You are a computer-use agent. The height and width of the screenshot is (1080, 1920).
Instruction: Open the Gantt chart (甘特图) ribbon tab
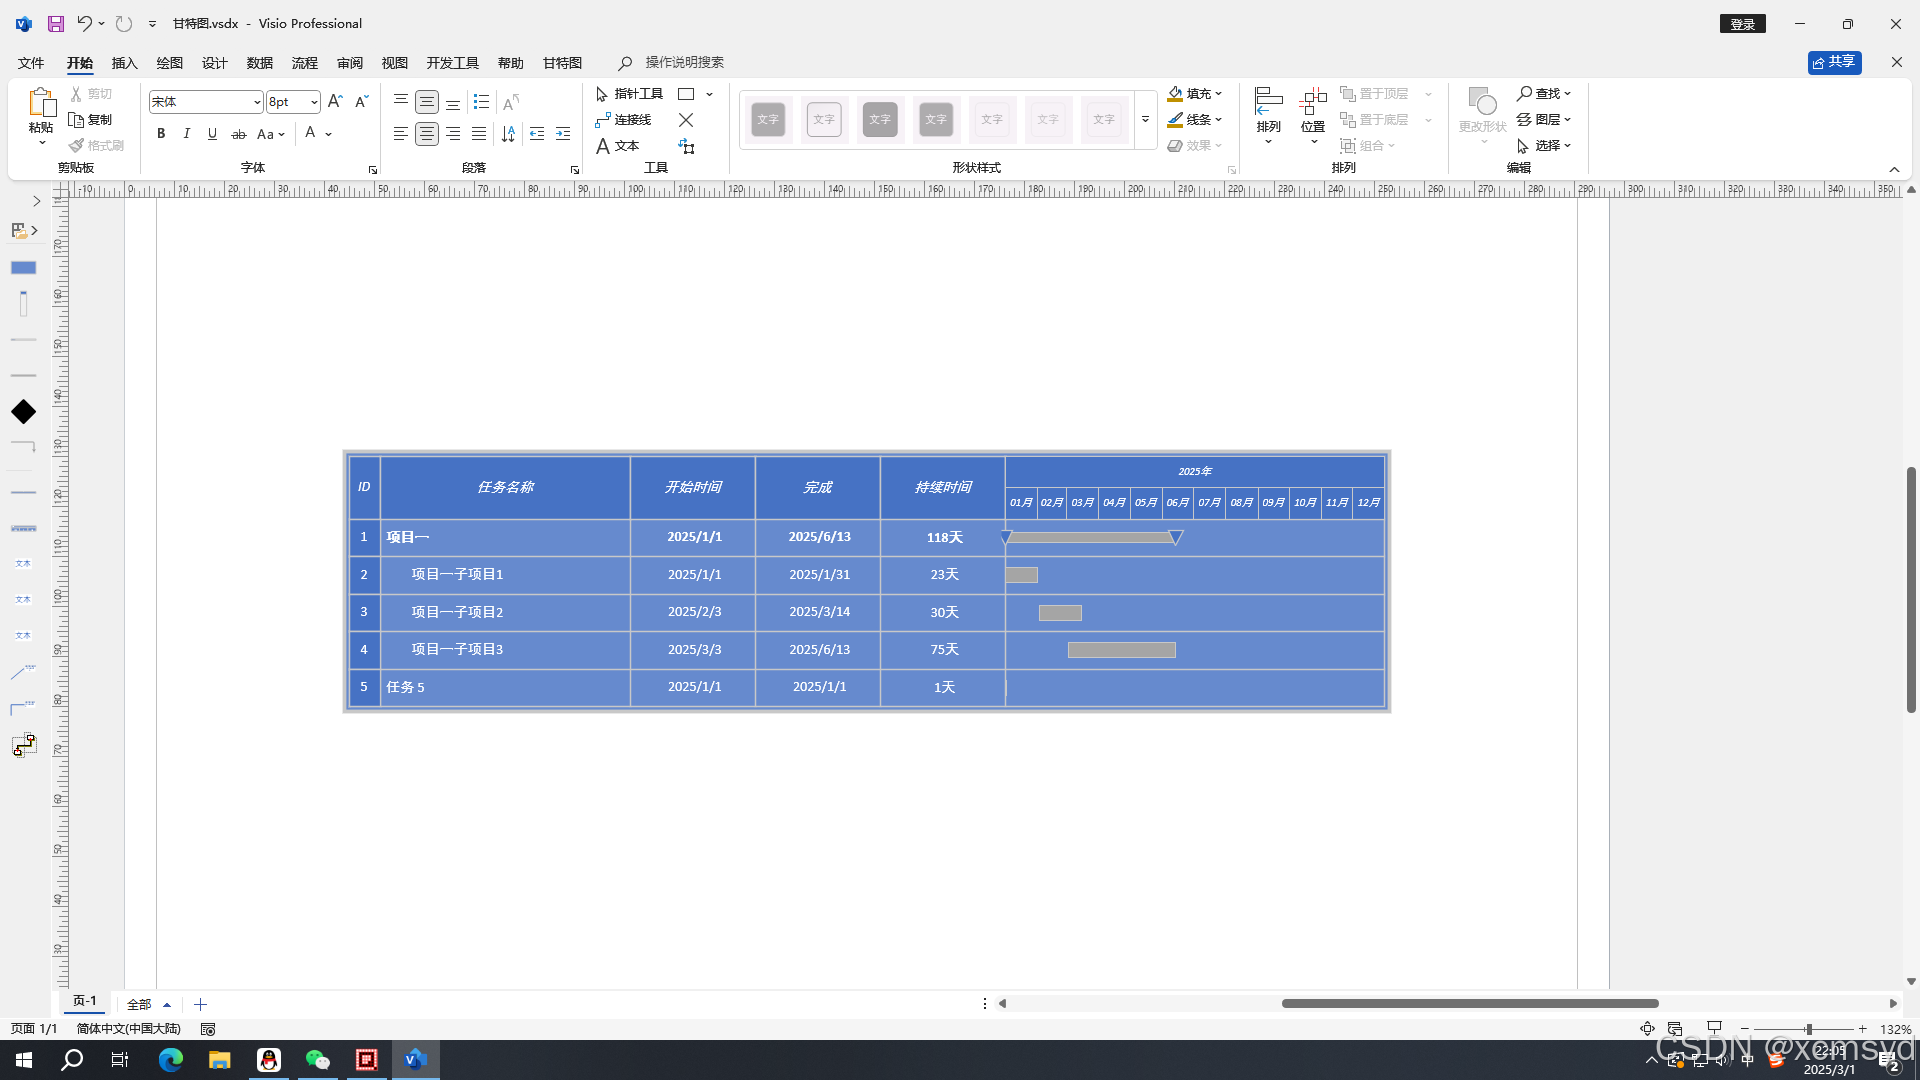click(x=562, y=63)
